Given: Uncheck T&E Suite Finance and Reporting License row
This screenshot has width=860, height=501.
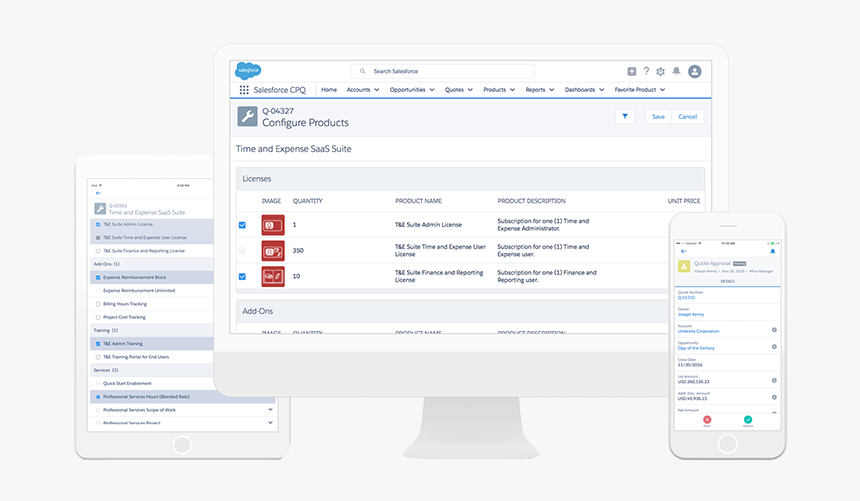Looking at the screenshot, I should coord(242,276).
